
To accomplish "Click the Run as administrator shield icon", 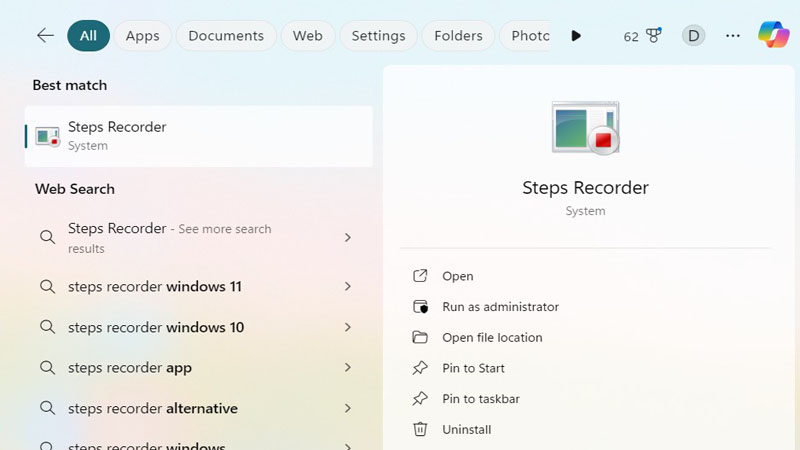I will point(420,307).
